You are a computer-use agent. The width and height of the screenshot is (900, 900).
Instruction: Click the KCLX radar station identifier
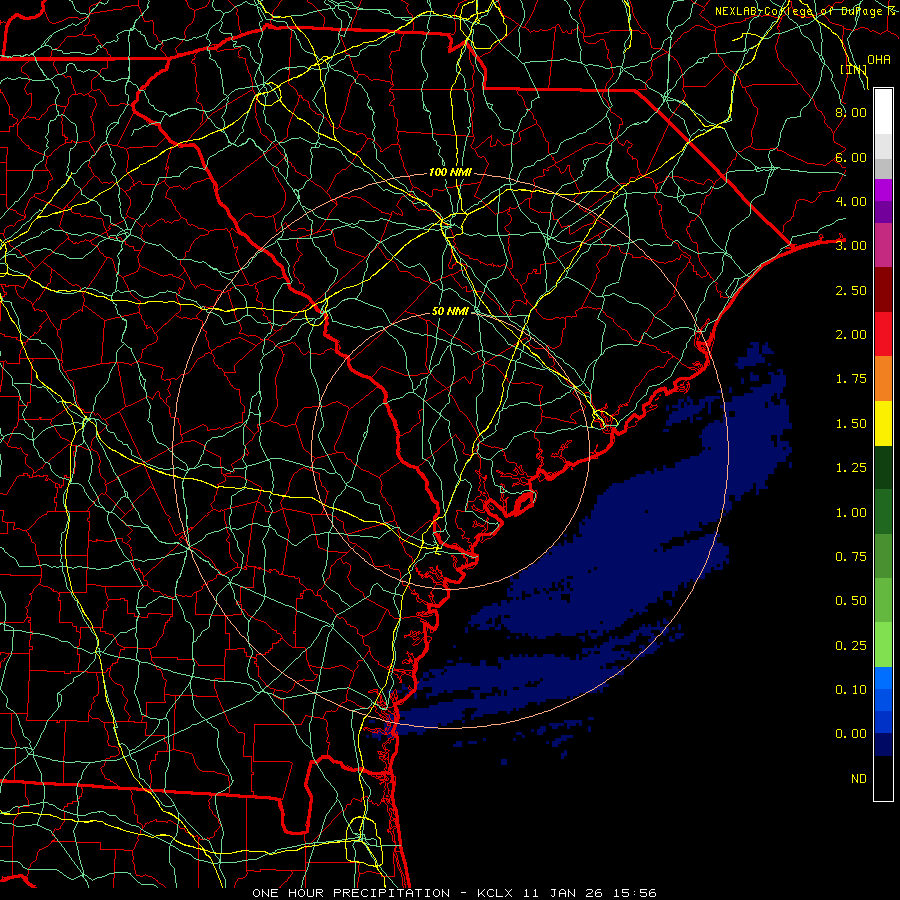tap(496, 893)
